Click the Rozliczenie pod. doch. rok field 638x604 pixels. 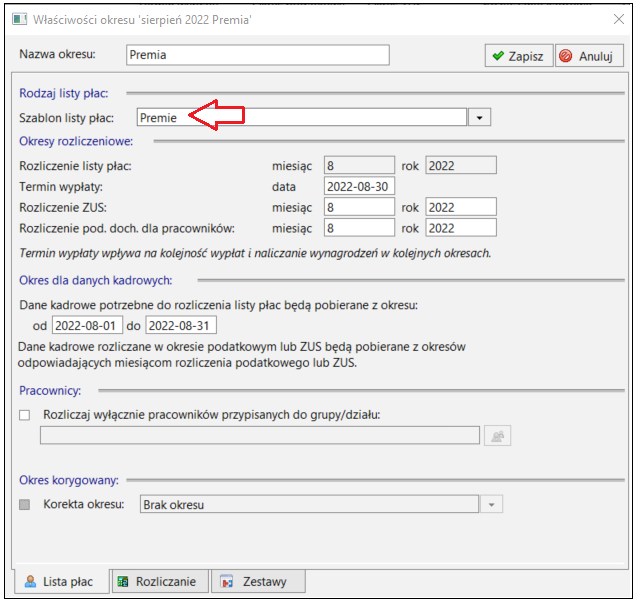[x=461, y=228]
